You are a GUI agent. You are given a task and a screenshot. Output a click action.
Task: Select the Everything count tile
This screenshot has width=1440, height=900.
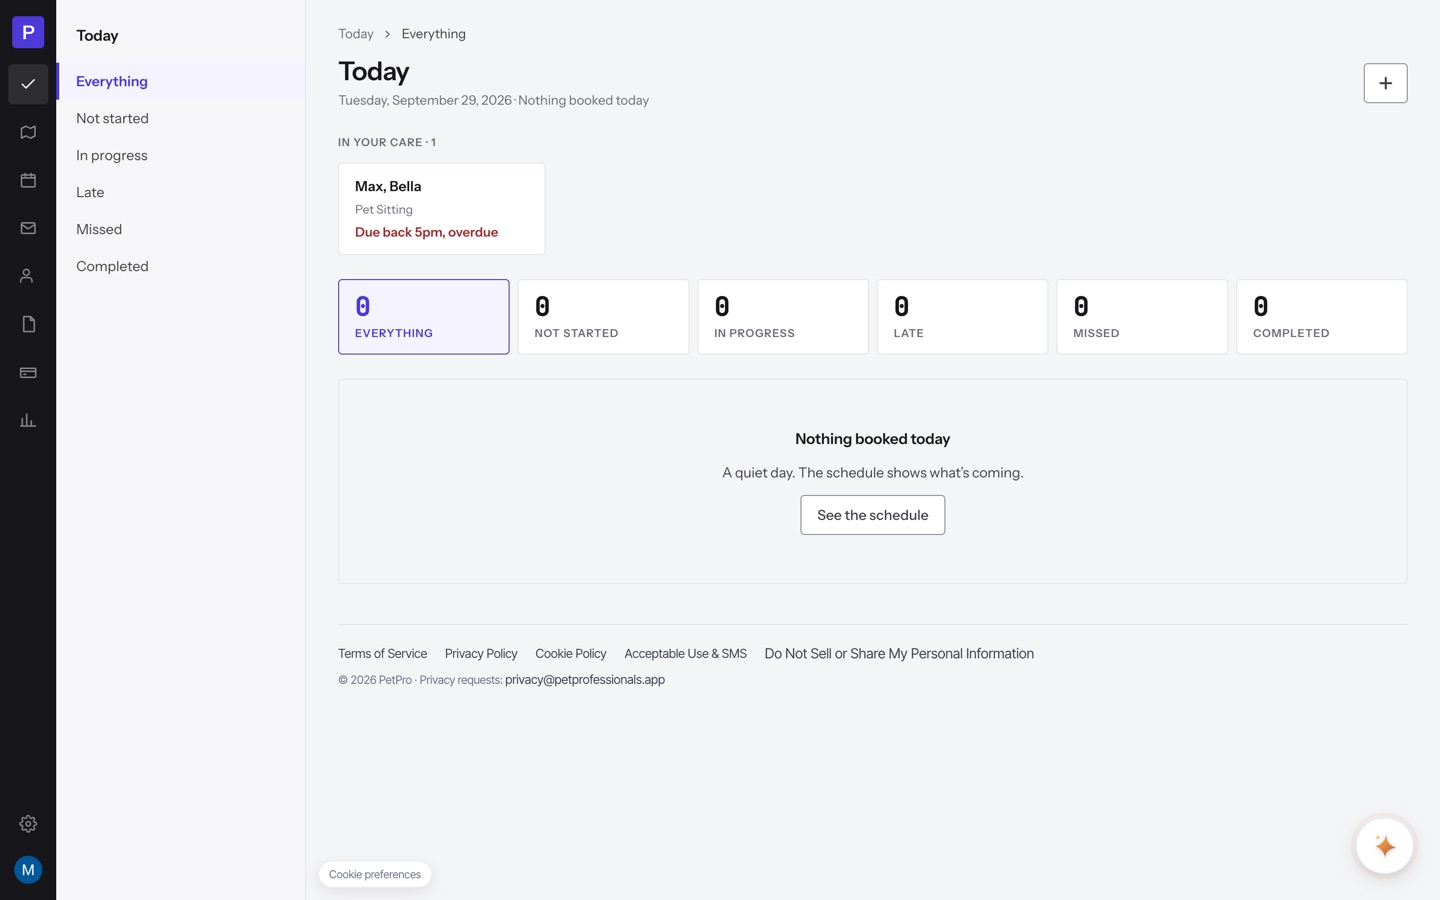[x=424, y=317]
